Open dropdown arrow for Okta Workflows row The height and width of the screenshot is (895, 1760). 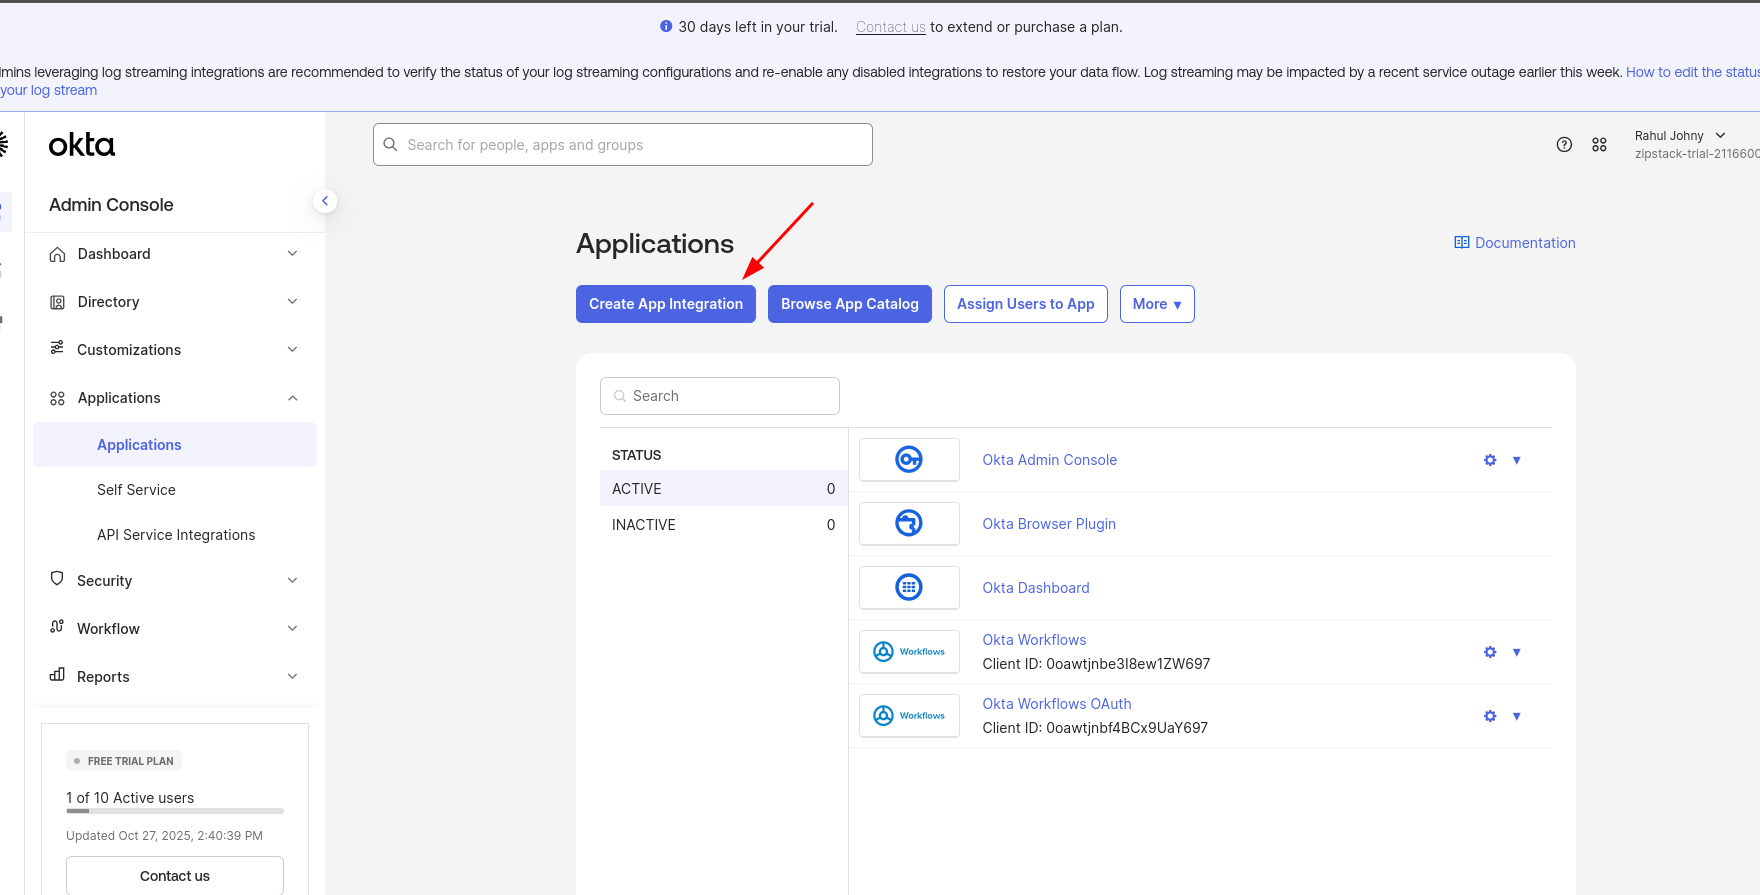point(1517,652)
